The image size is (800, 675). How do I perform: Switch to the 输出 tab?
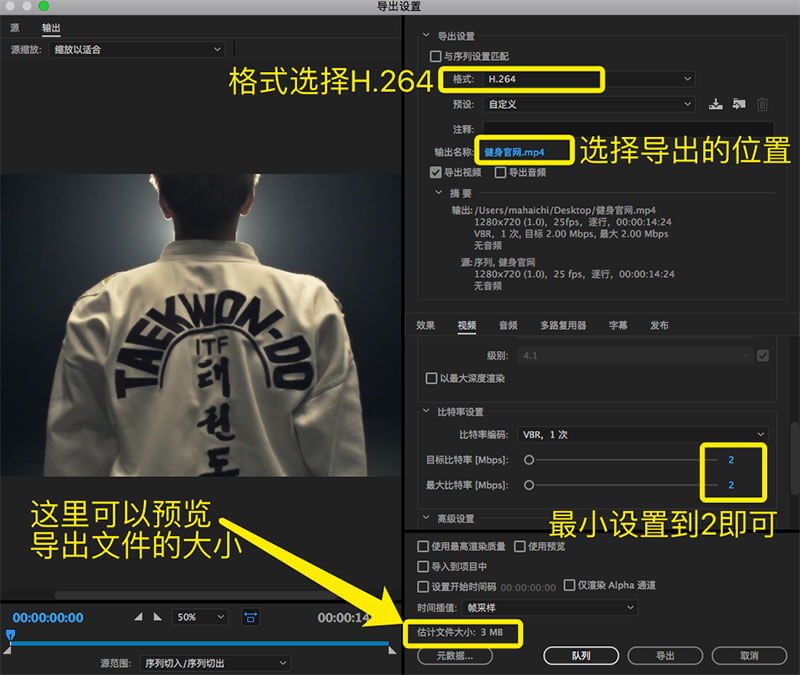click(51, 28)
